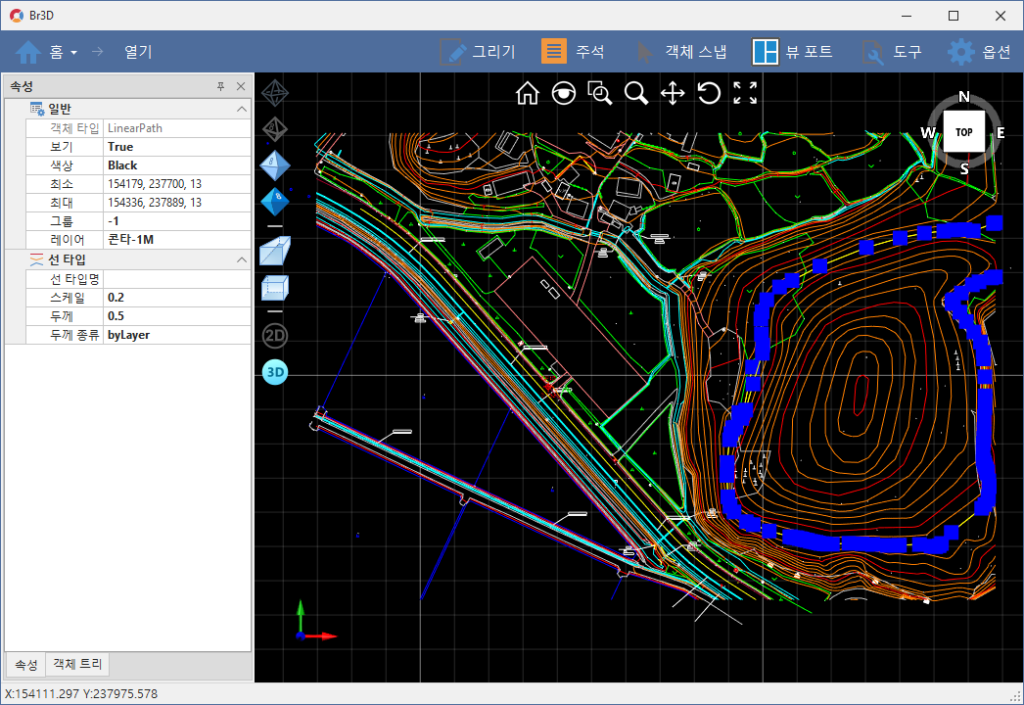Switch to the 객체 트리 tab
1024x705 pixels.
click(79, 665)
